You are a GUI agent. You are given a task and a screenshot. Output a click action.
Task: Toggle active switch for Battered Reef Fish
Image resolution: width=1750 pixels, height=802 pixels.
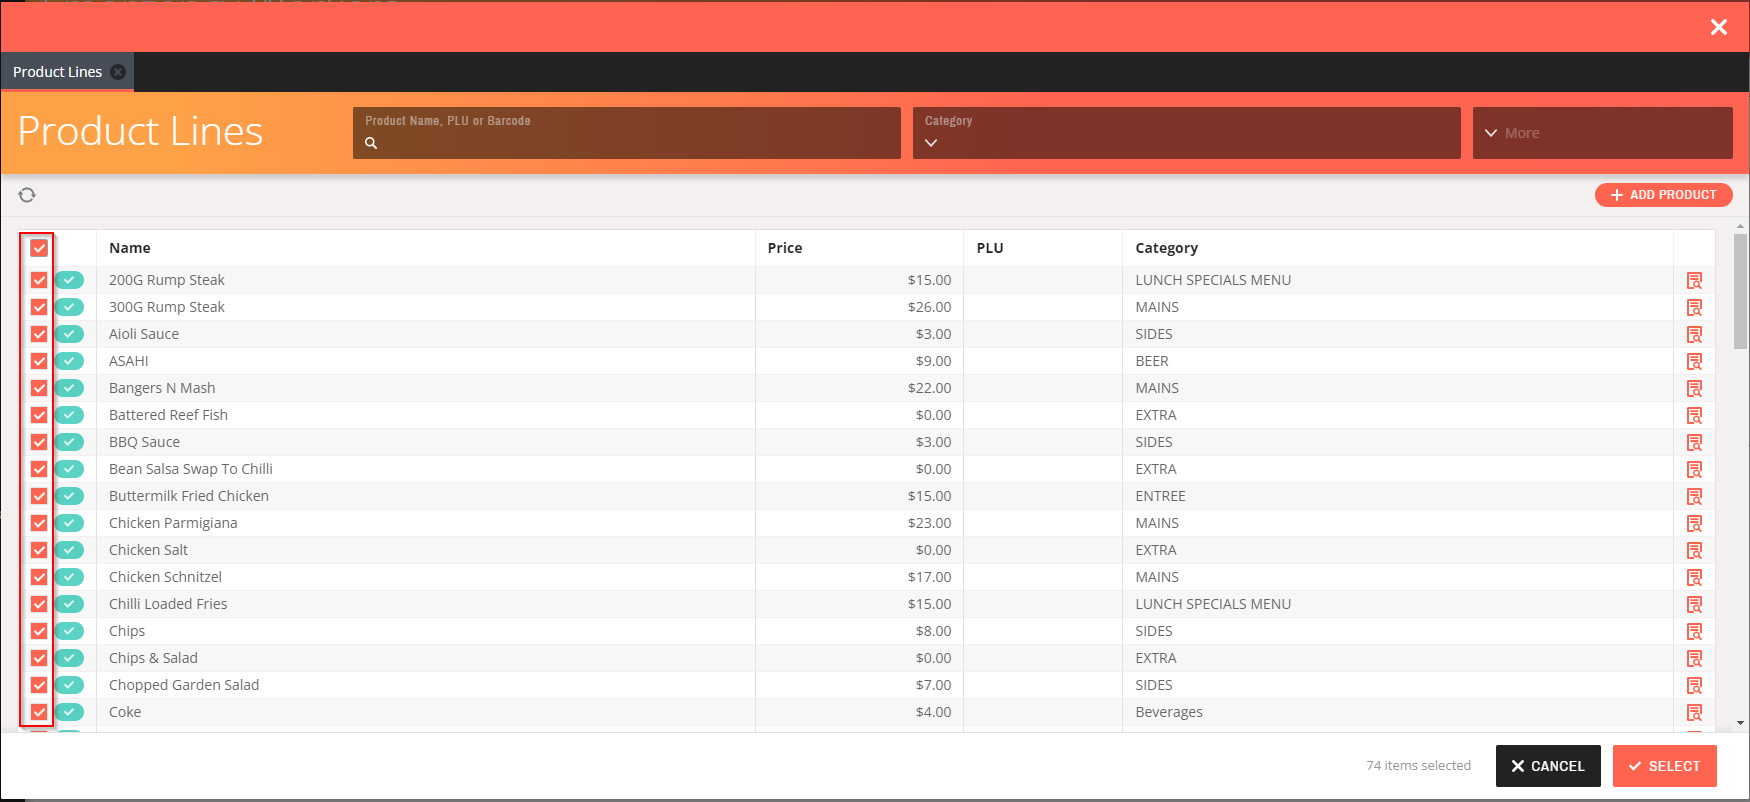pyautogui.click(x=69, y=415)
